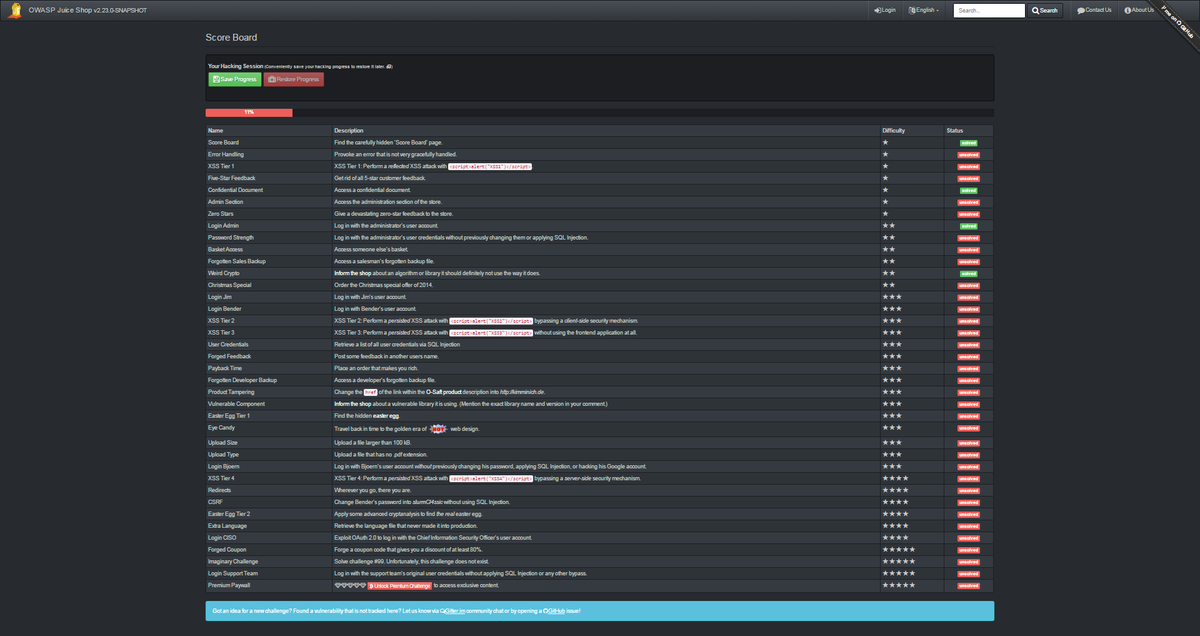1200x636 pixels.
Task: Select the Login CISO challenge name
Action: [223, 538]
